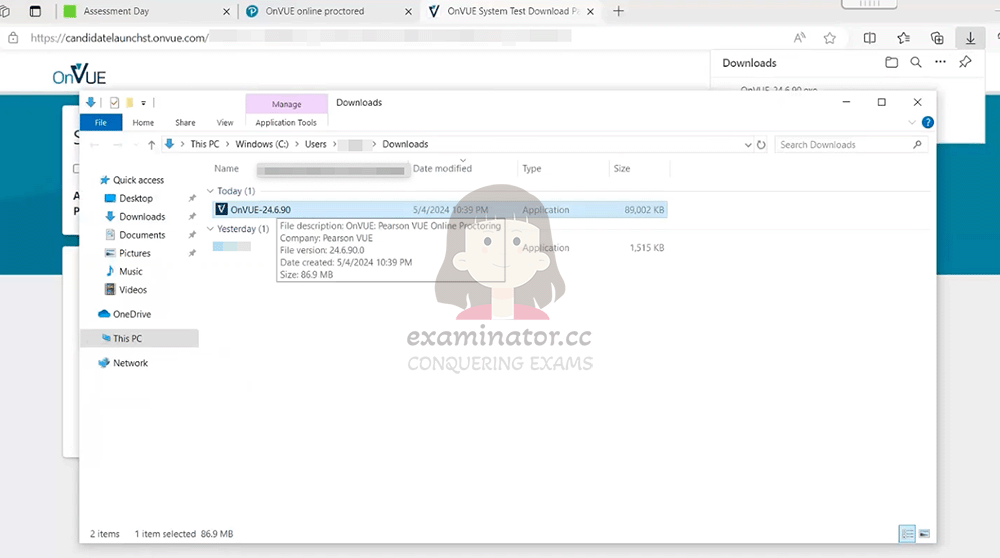Click the OnVUE logo on the webpage
Image resolution: width=1000 pixels, height=558 pixels.
click(x=79, y=75)
